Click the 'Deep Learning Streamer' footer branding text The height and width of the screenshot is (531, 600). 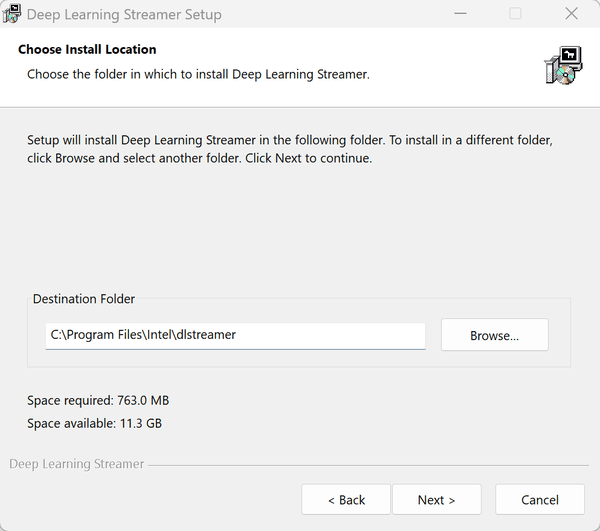tap(77, 464)
